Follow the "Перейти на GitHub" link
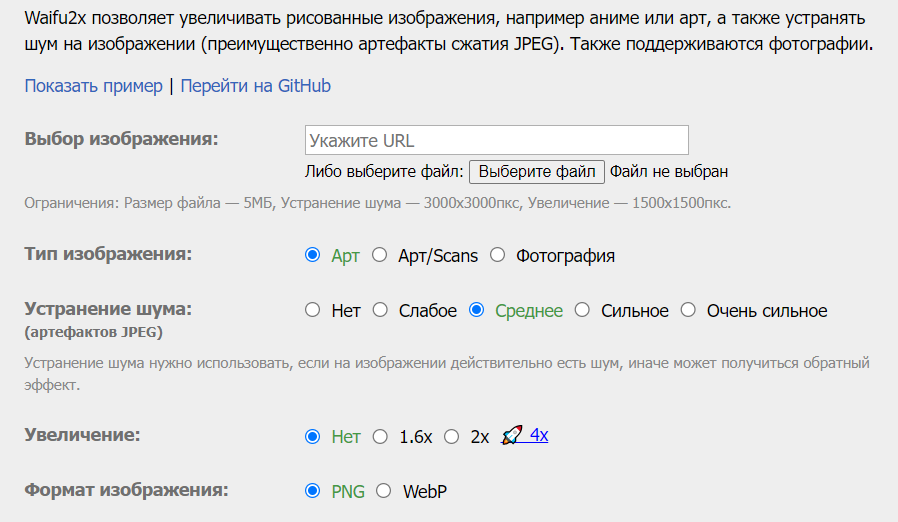The width and height of the screenshot is (898, 522). click(x=255, y=86)
